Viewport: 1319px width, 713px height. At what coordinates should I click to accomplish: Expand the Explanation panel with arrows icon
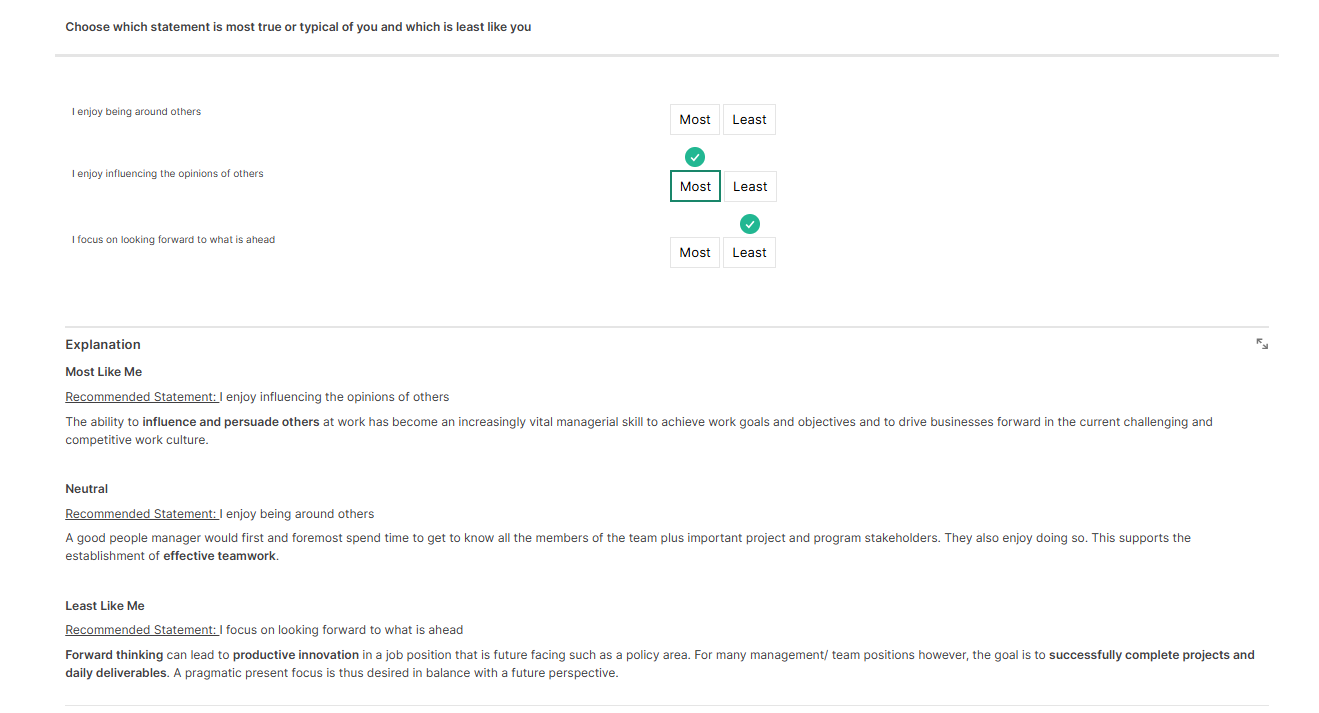tap(1262, 344)
